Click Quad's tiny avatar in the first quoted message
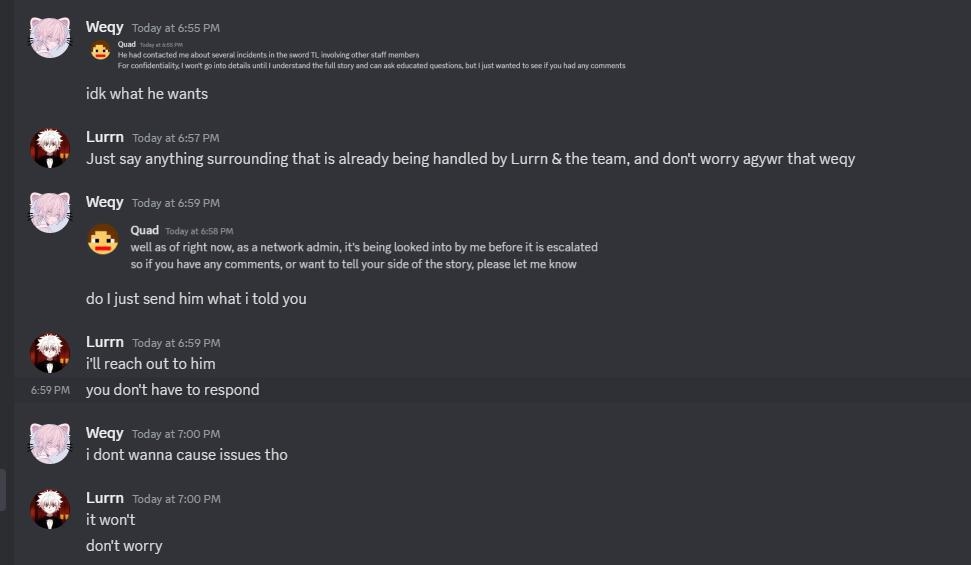Image resolution: width=971 pixels, height=565 pixels. pyautogui.click(x=100, y=50)
